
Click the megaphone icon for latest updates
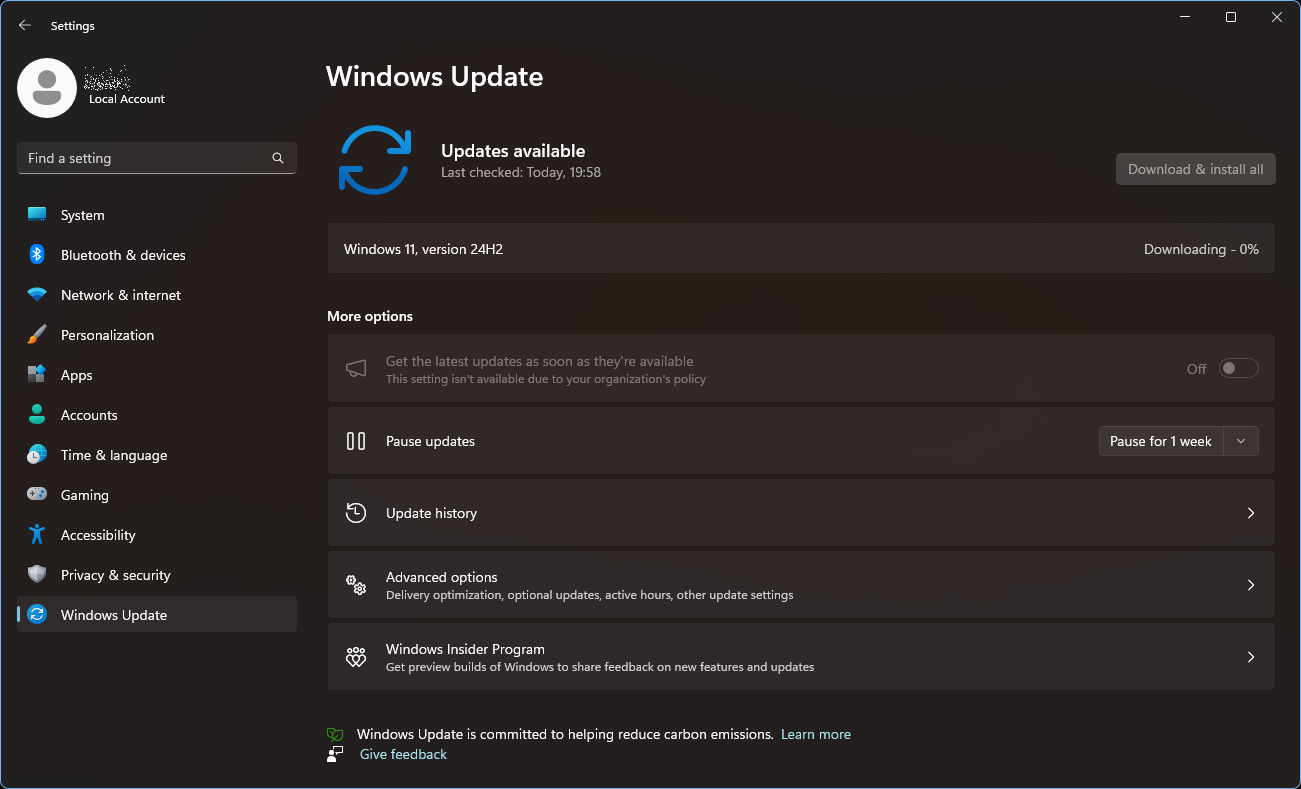356,369
